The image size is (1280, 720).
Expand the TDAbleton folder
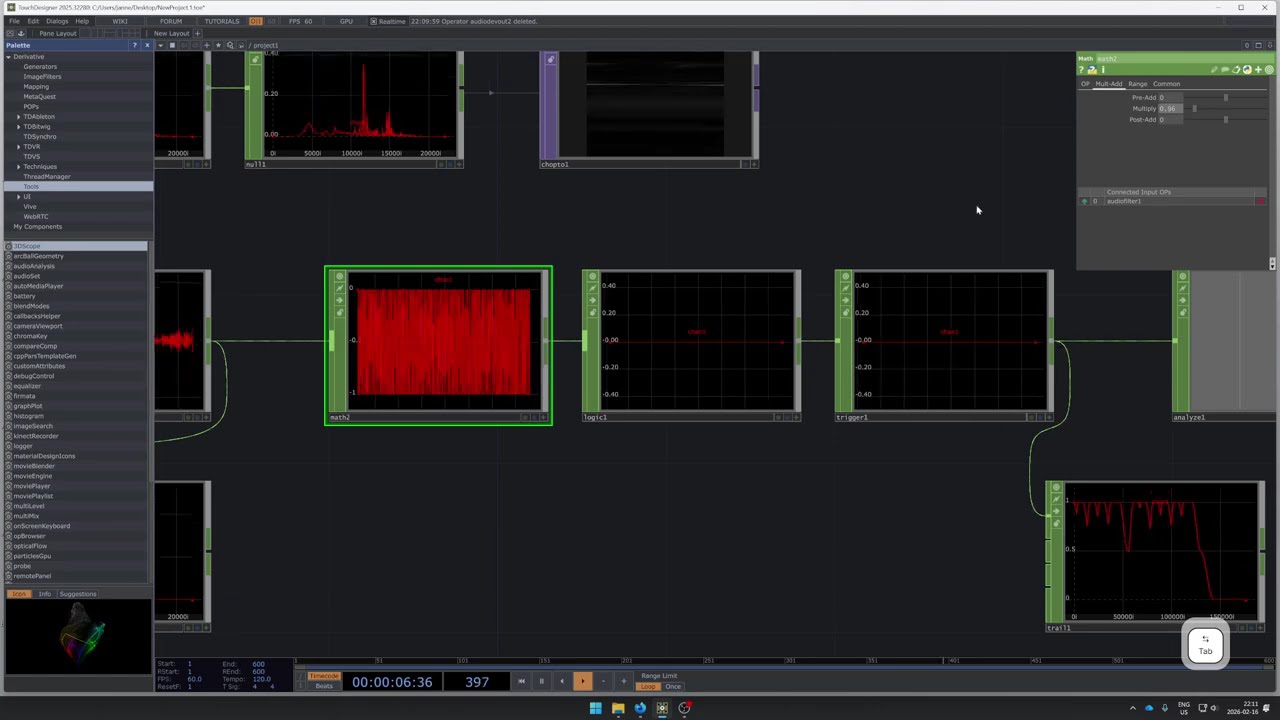click(18, 116)
